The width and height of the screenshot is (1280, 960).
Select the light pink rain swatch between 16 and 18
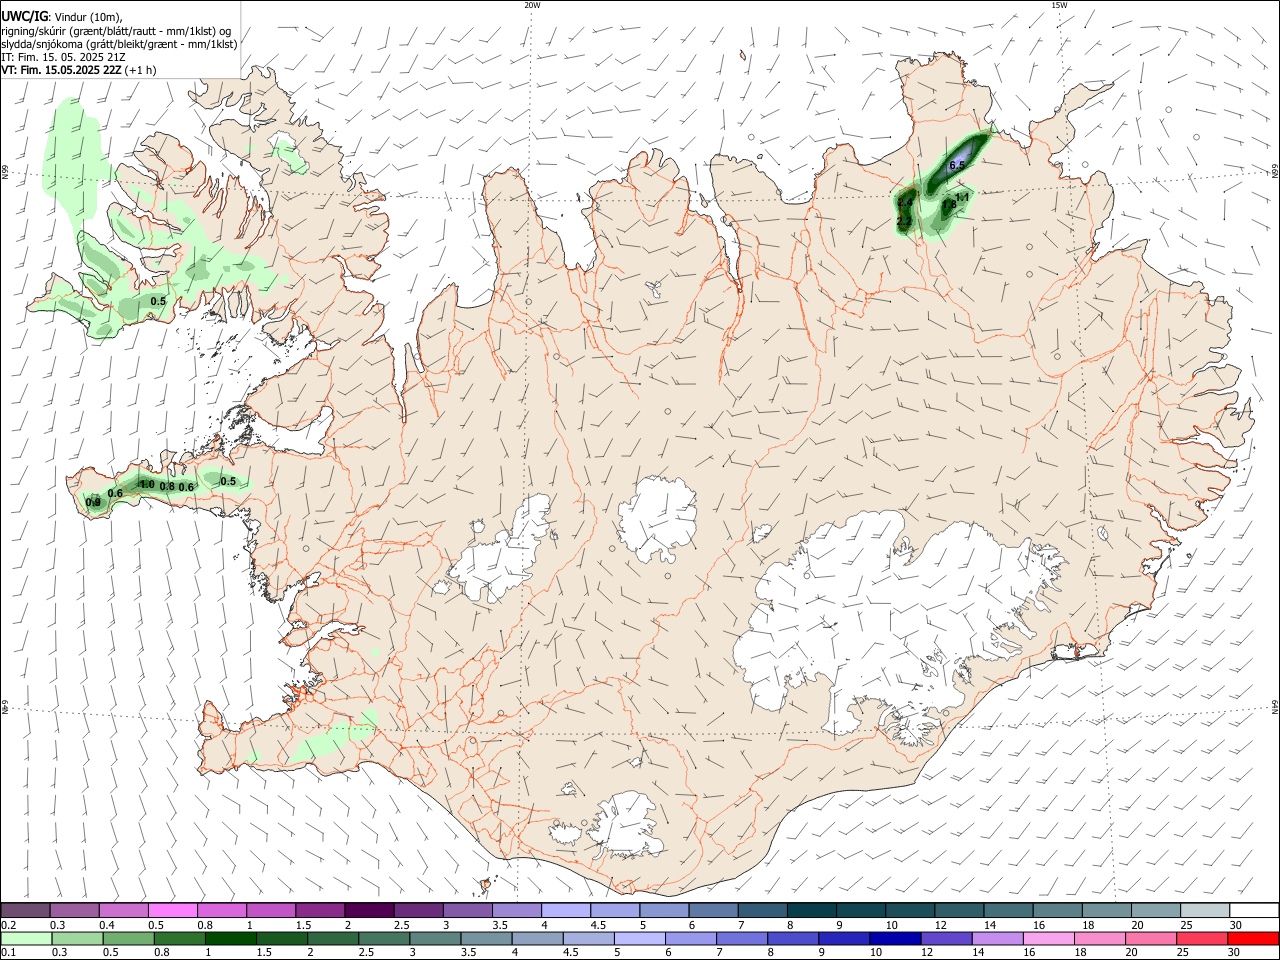click(x=1049, y=938)
